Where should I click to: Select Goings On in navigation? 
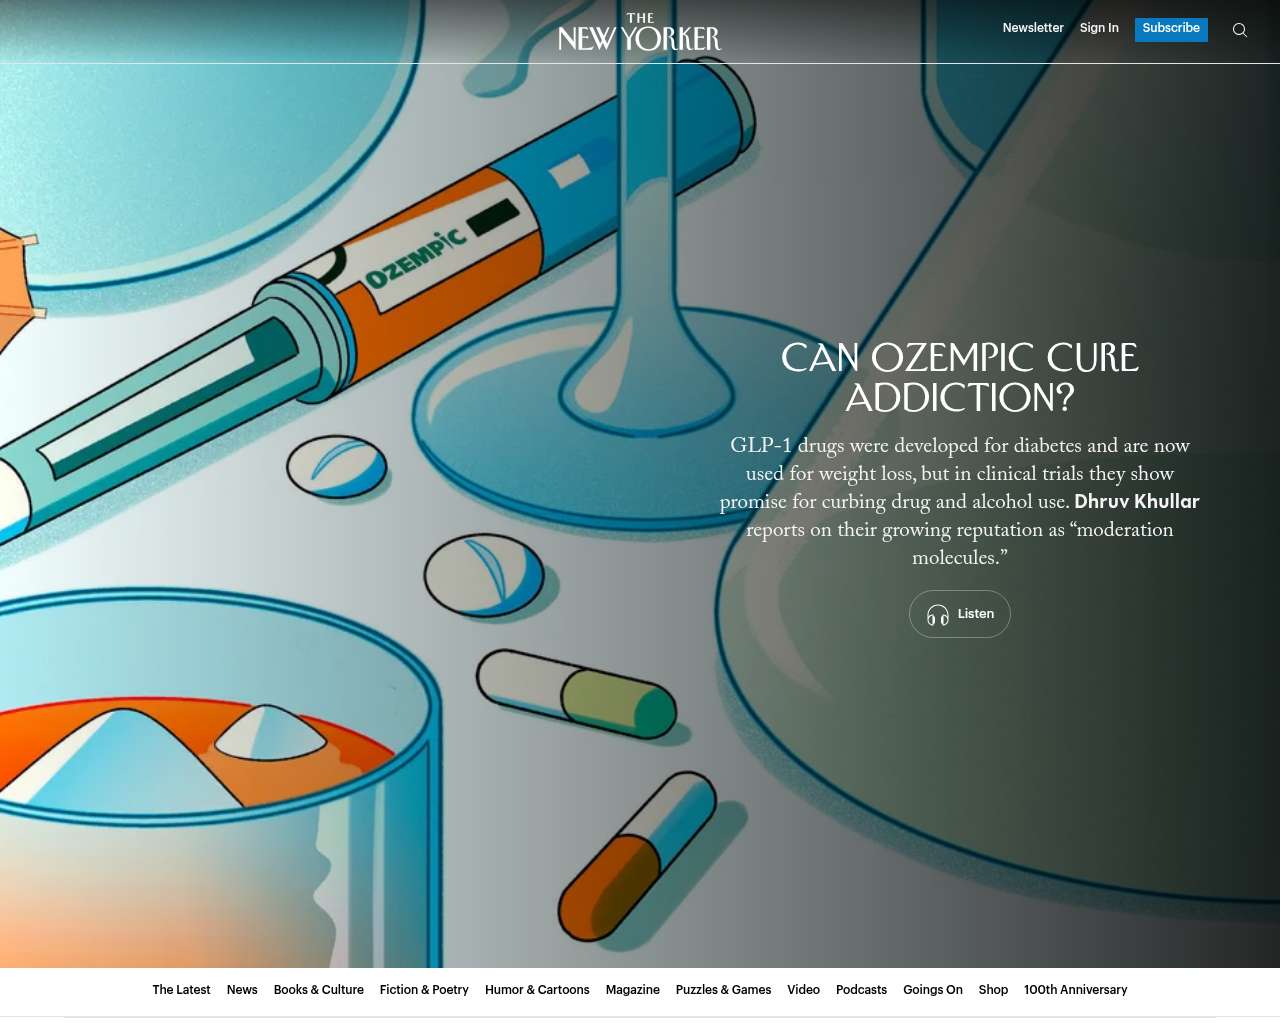[932, 990]
